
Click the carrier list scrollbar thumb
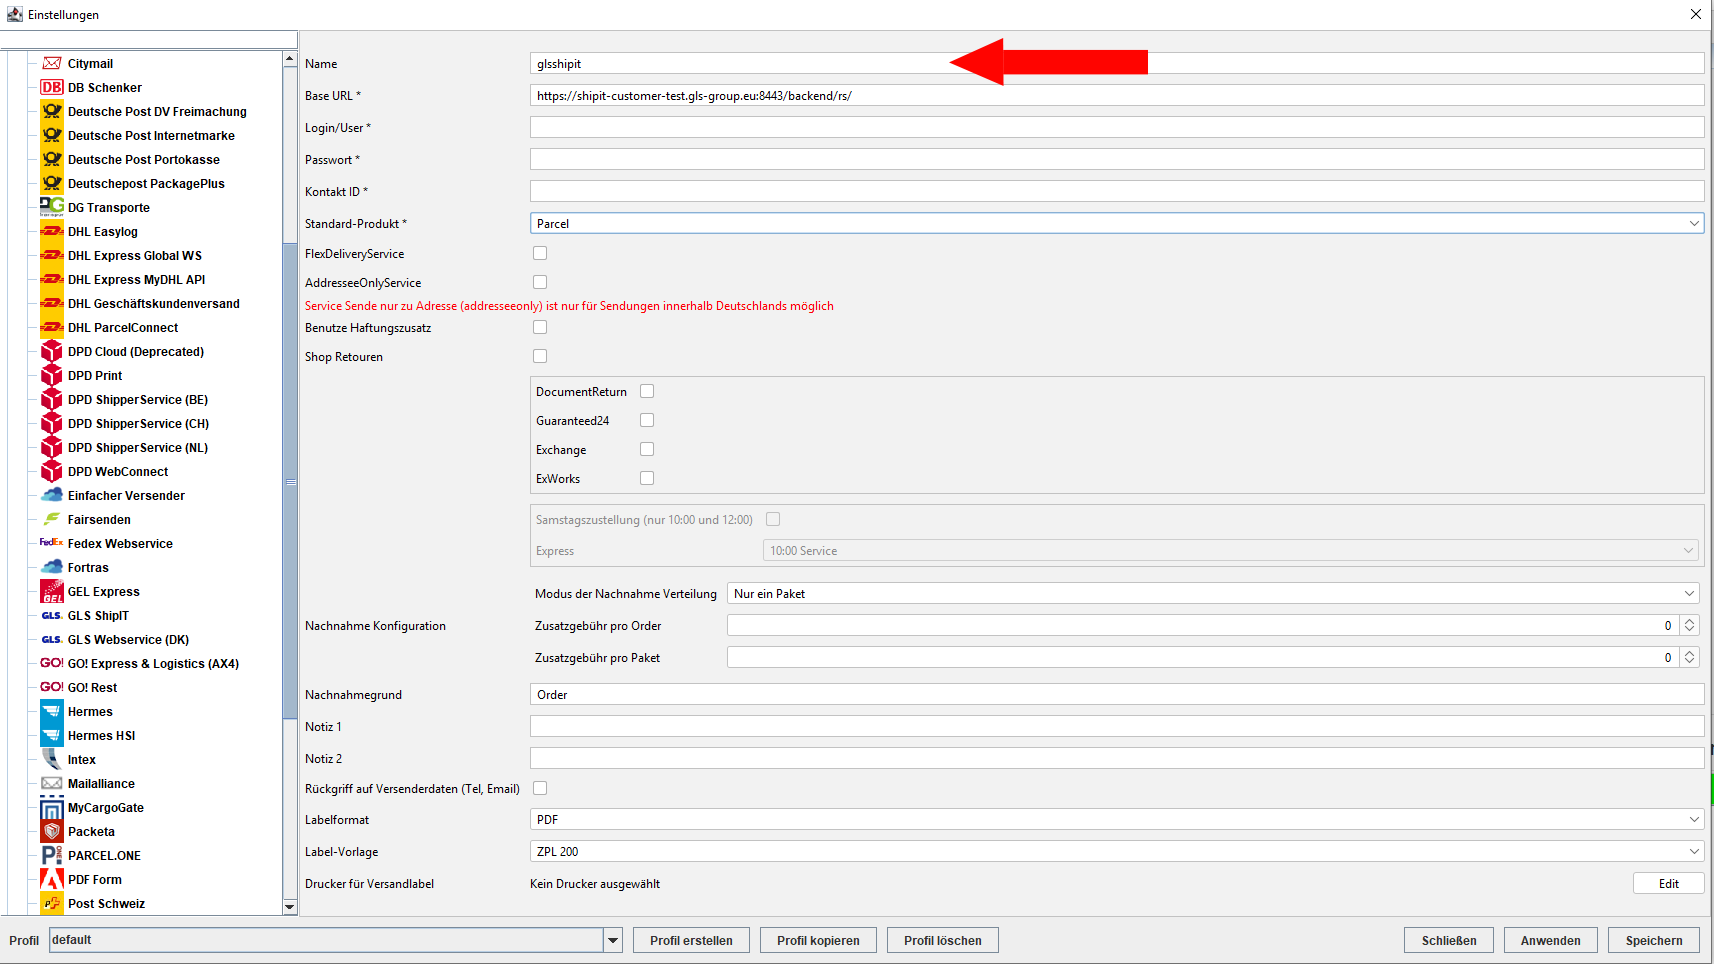coord(290,482)
